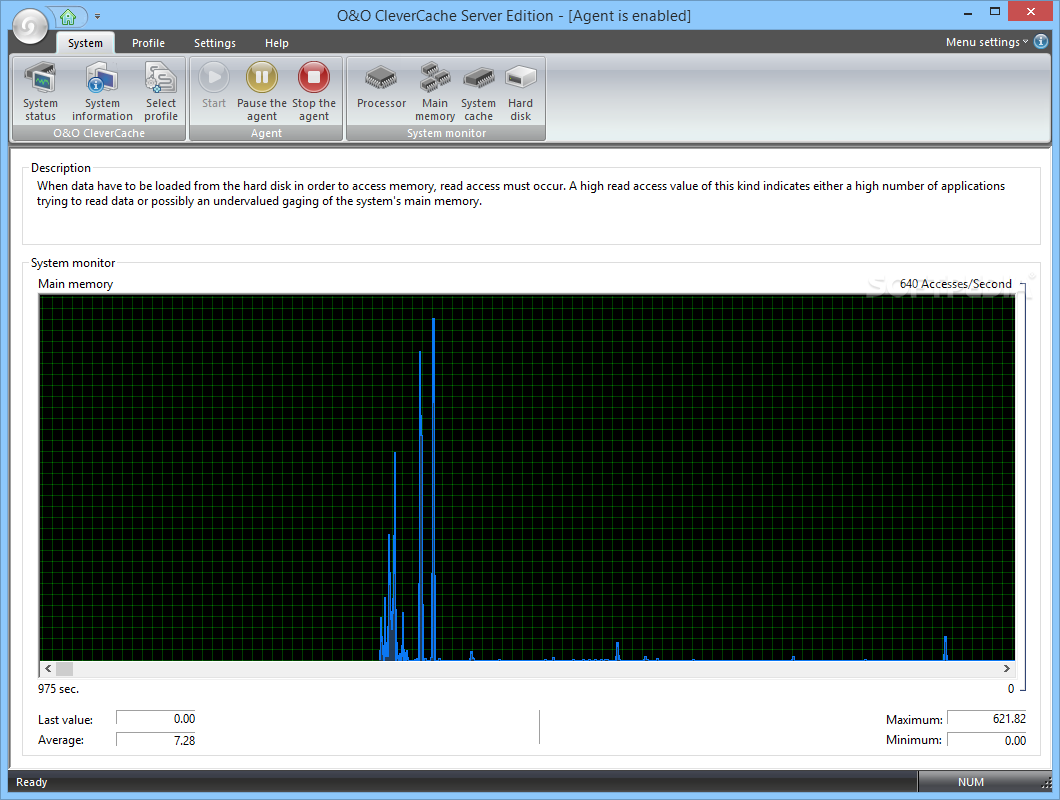Screen dimensions: 1060x800
Task: Open the Menu settings dropdown
Action: tap(987, 42)
